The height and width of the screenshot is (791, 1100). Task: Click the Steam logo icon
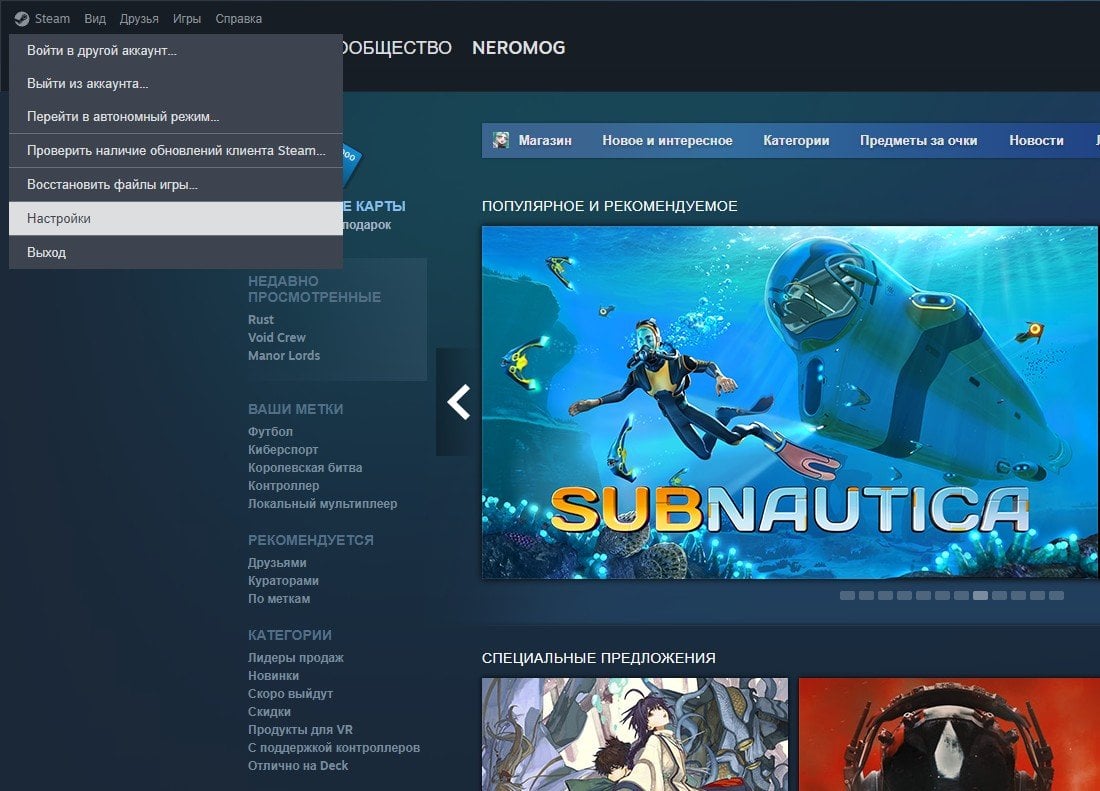[x=22, y=19]
